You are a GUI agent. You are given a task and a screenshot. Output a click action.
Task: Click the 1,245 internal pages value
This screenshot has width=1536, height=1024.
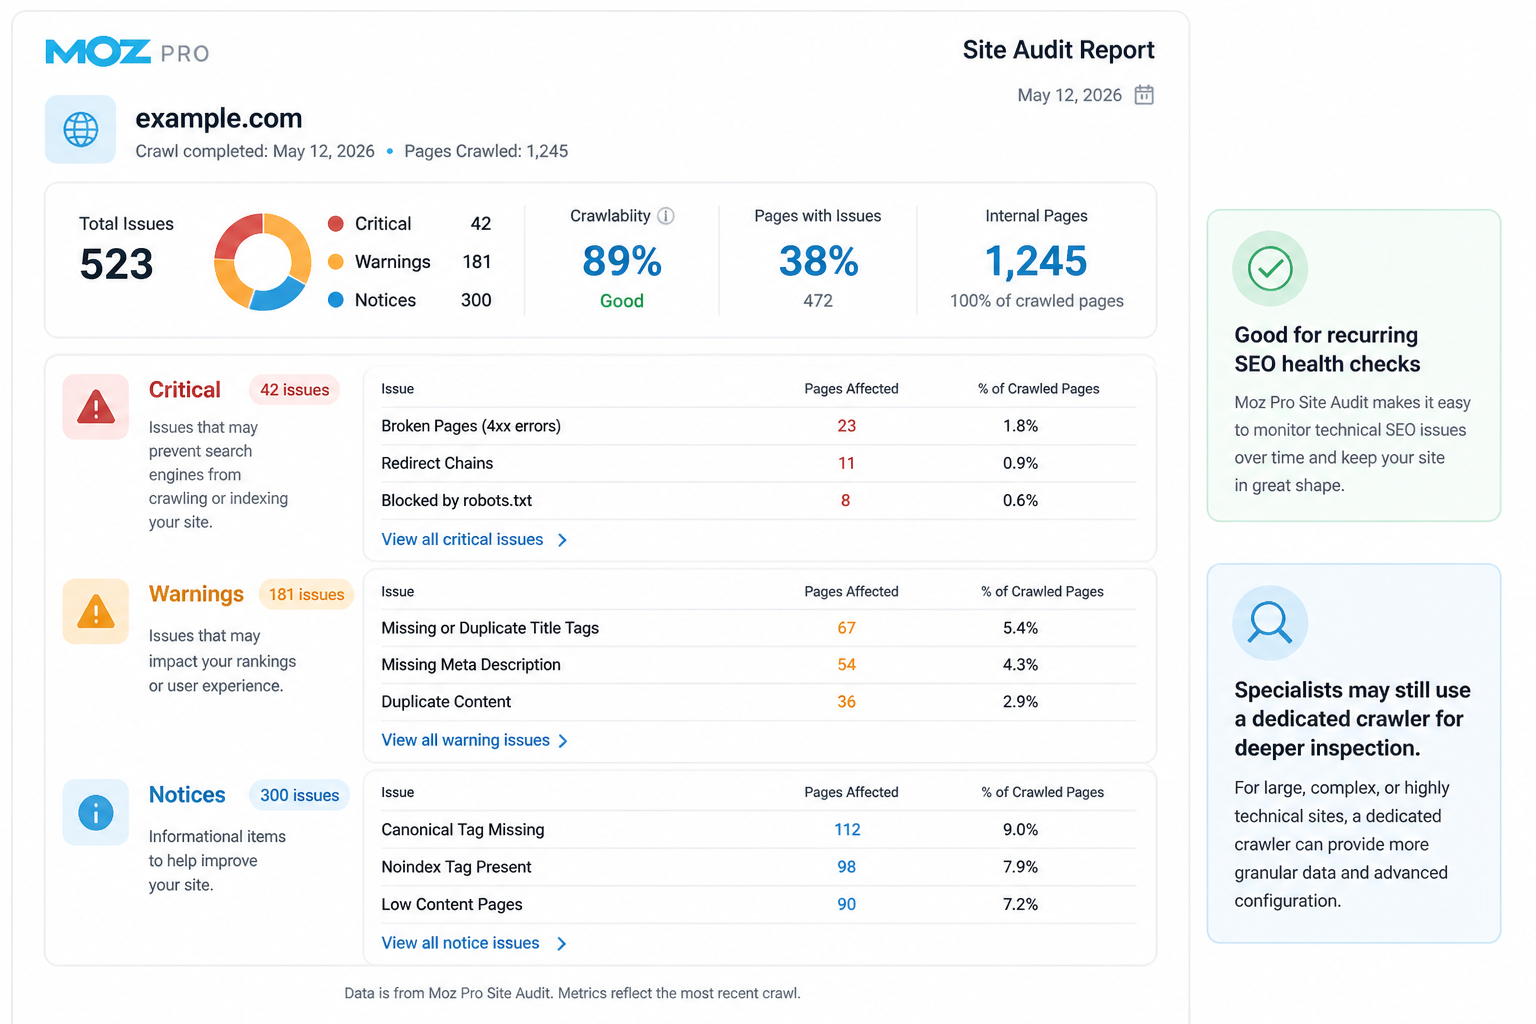tap(1036, 261)
